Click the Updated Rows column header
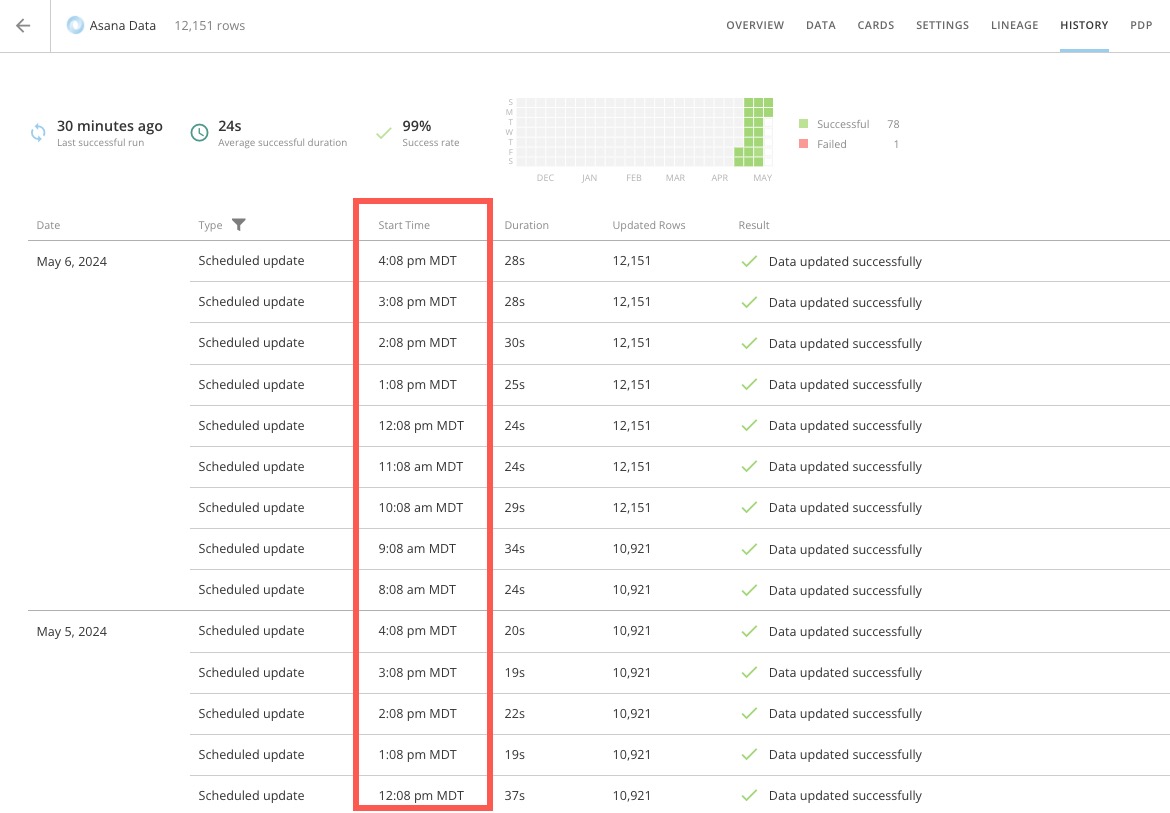This screenshot has height=813, width=1170. tap(648, 225)
